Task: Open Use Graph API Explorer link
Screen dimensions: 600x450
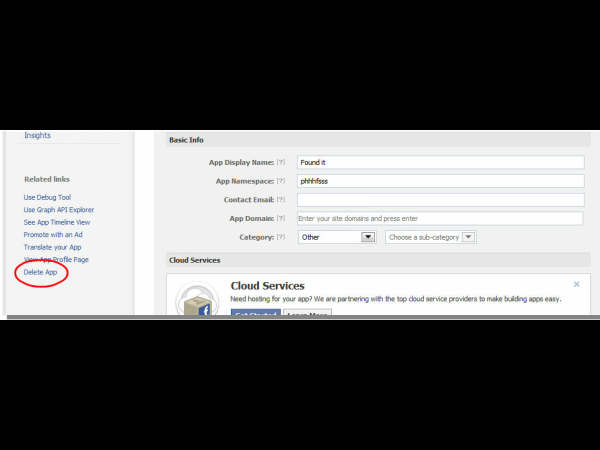Action: 59,210
